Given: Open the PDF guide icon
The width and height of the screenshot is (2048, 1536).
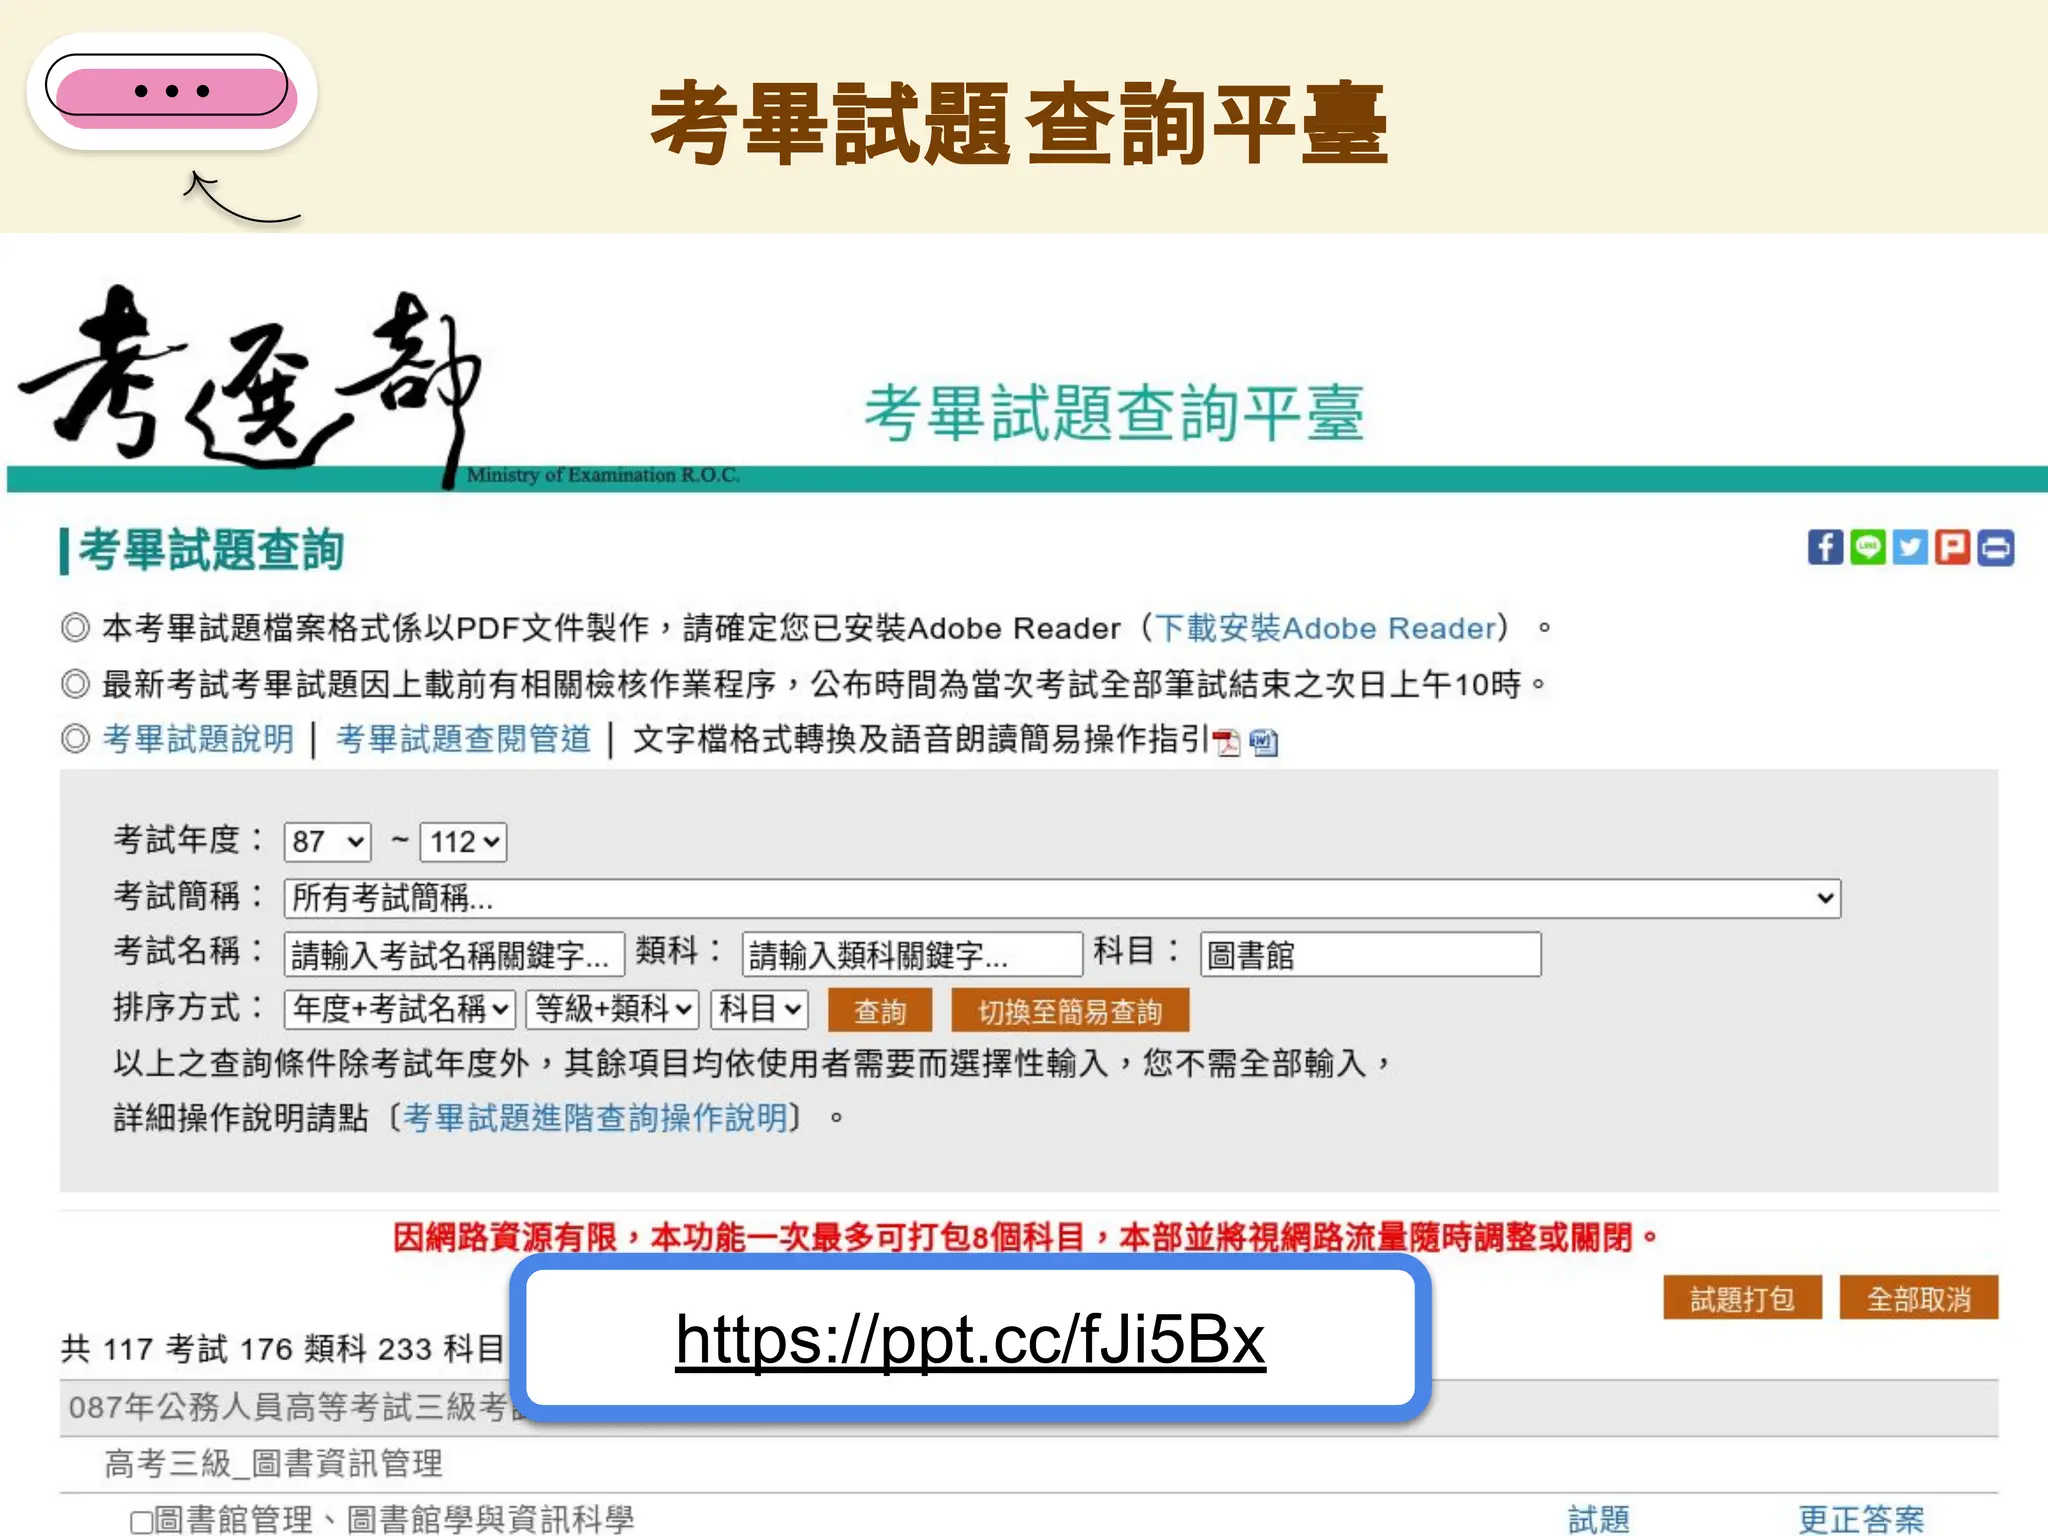Looking at the screenshot, I should coord(1227,742).
